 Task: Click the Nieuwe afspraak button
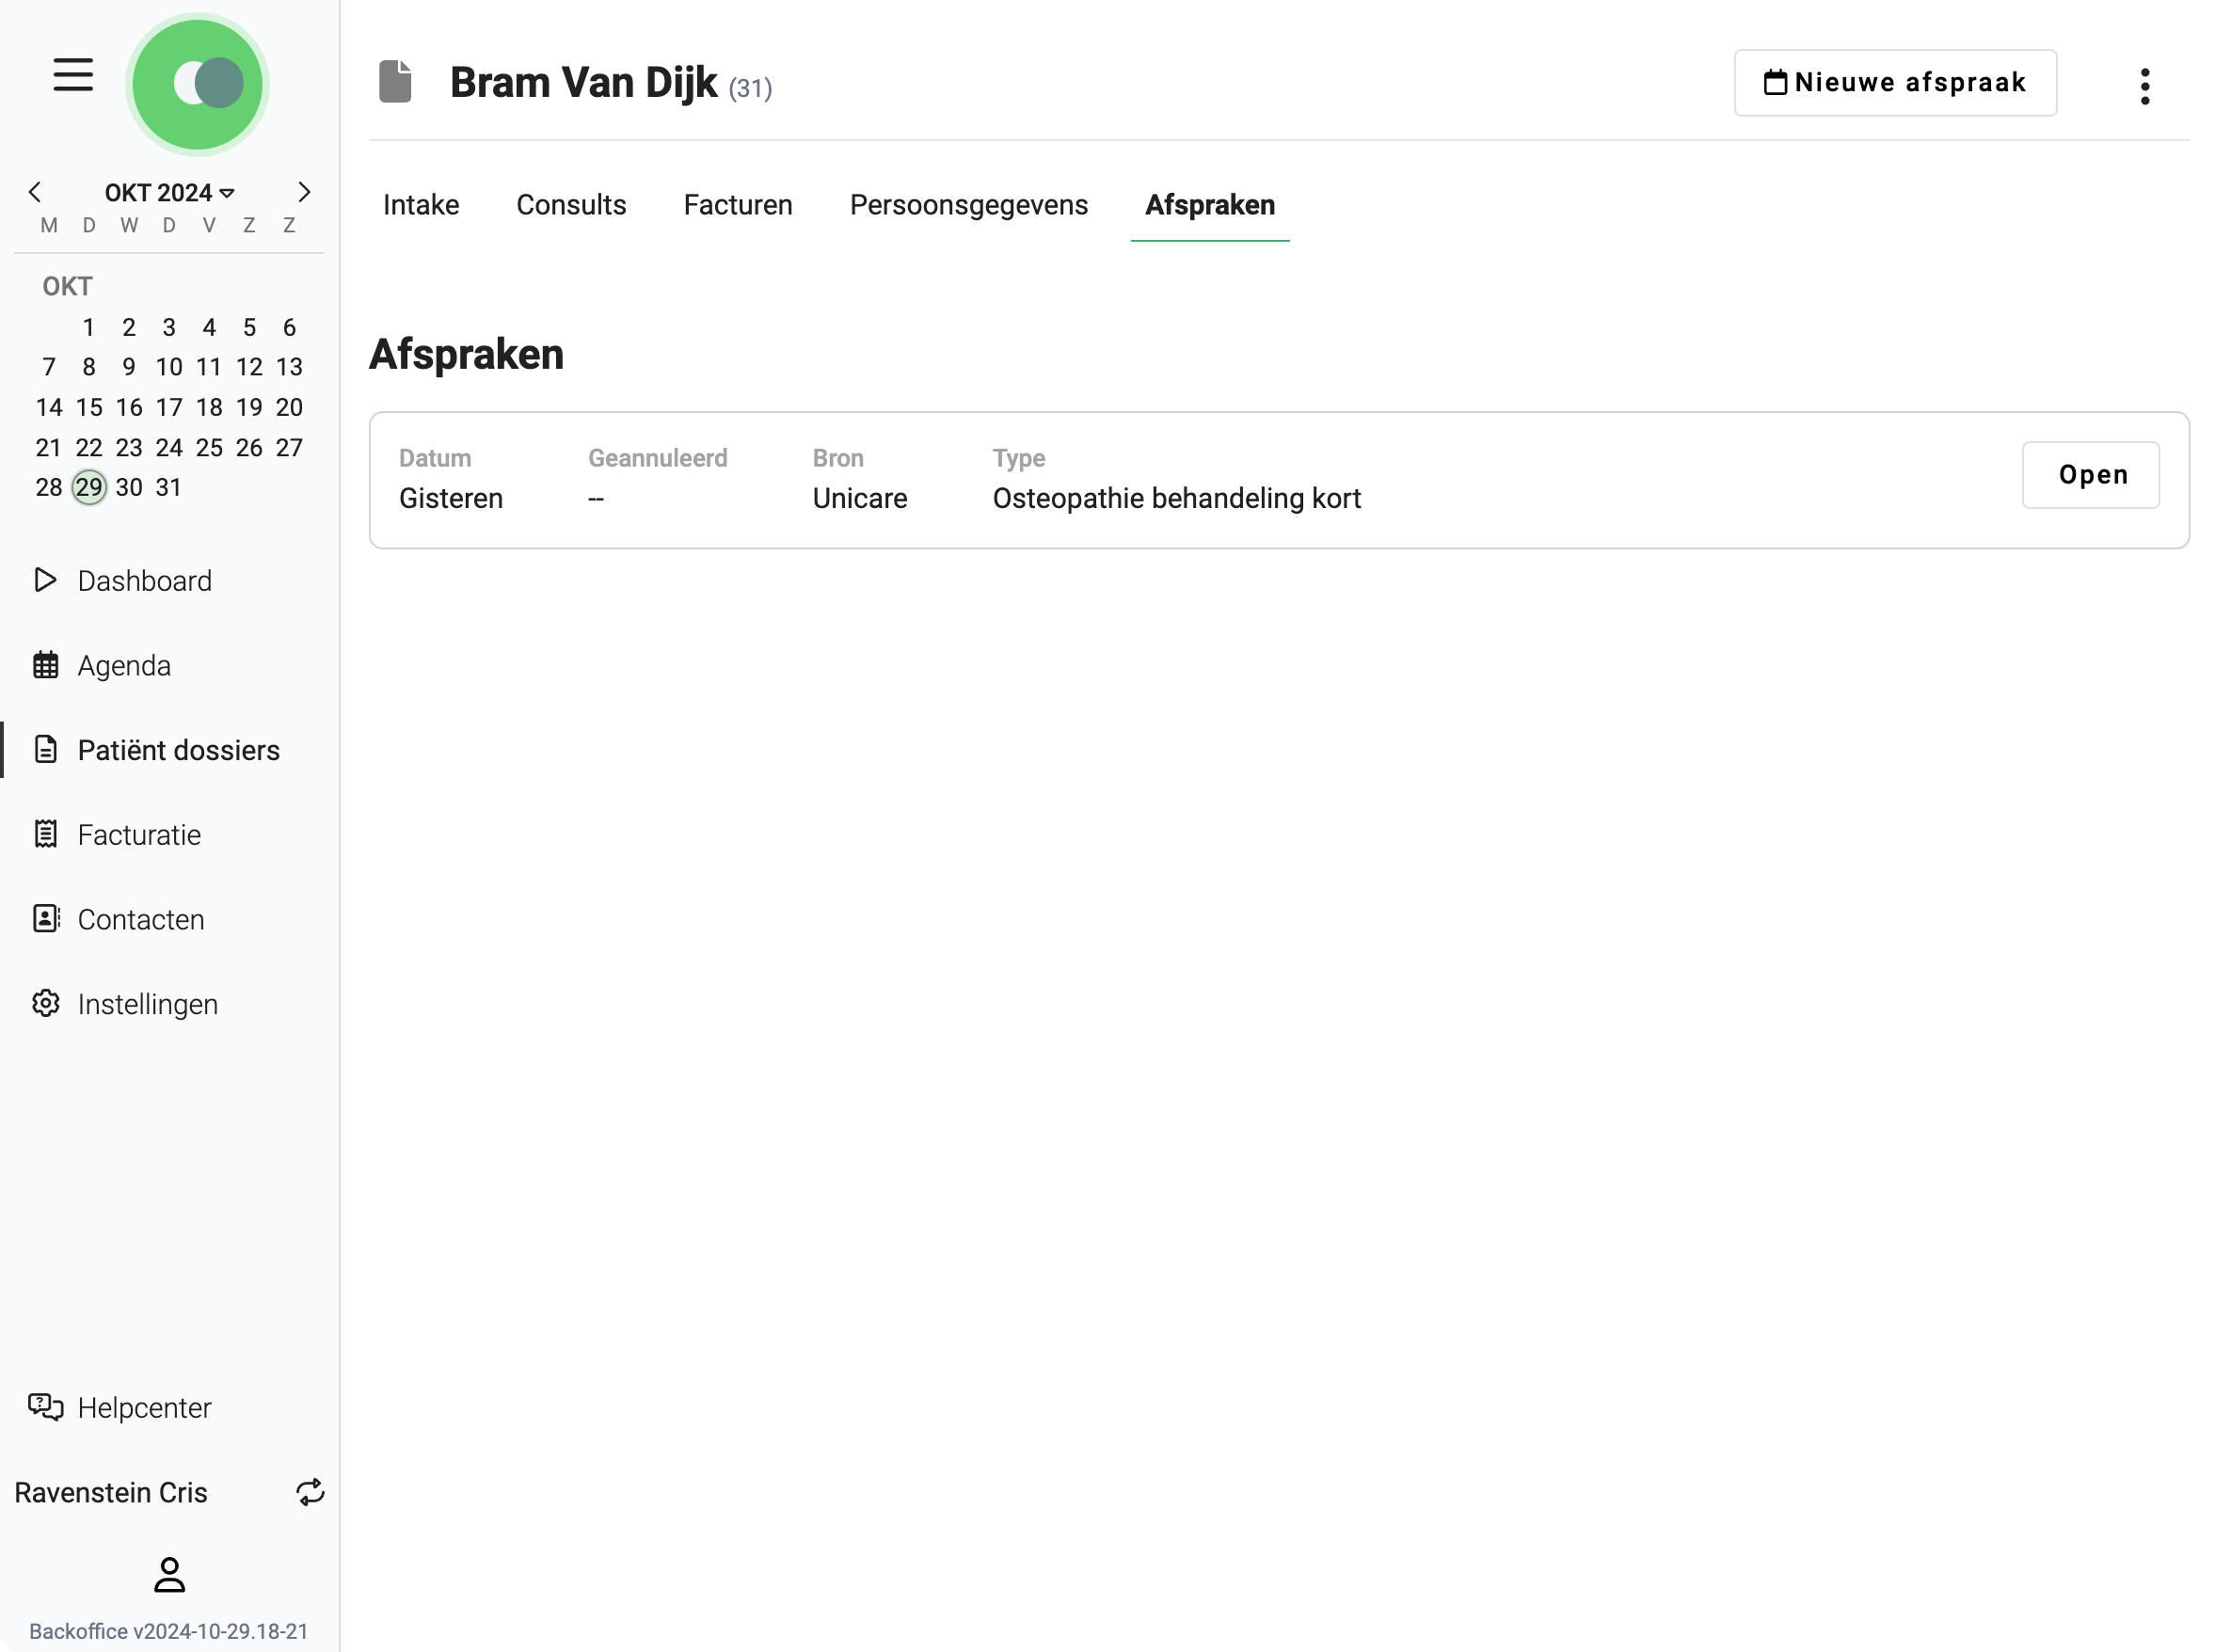point(1894,83)
